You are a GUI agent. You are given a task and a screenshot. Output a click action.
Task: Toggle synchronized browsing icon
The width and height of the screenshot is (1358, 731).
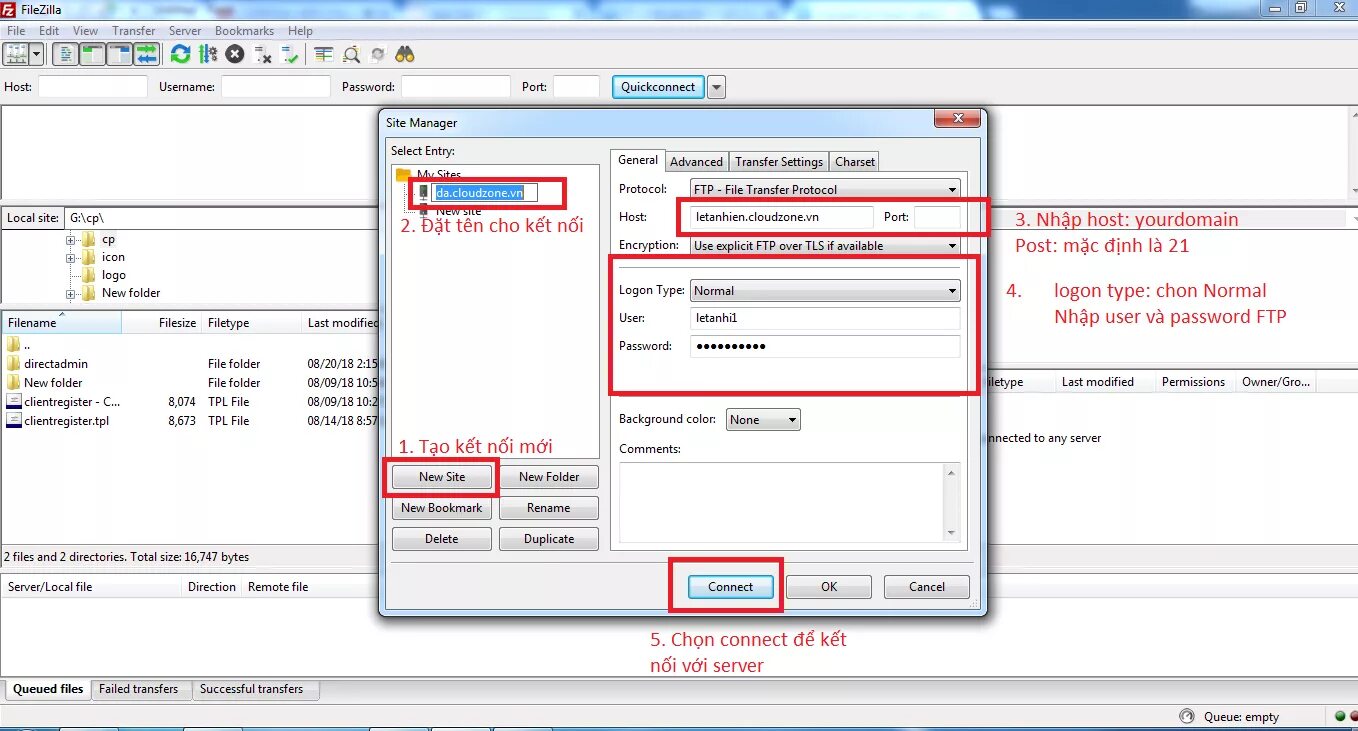point(378,54)
